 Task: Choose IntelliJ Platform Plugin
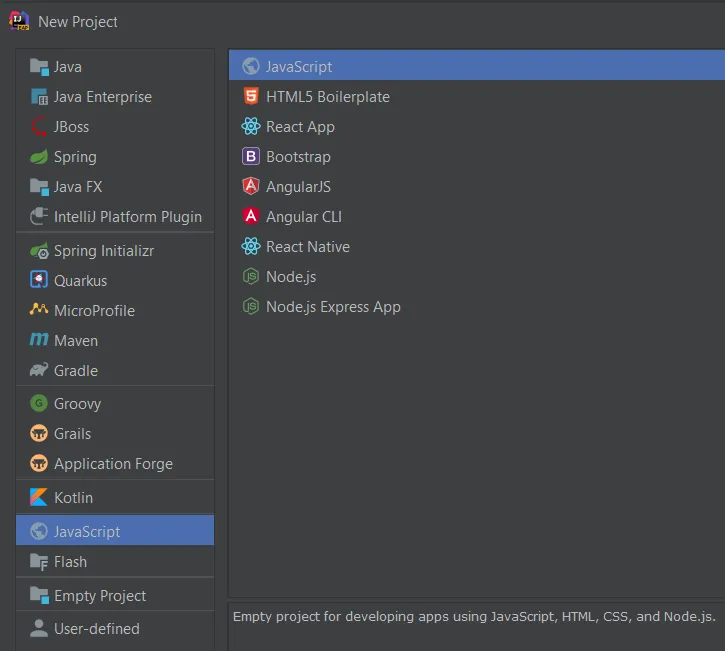pyautogui.click(x=115, y=216)
